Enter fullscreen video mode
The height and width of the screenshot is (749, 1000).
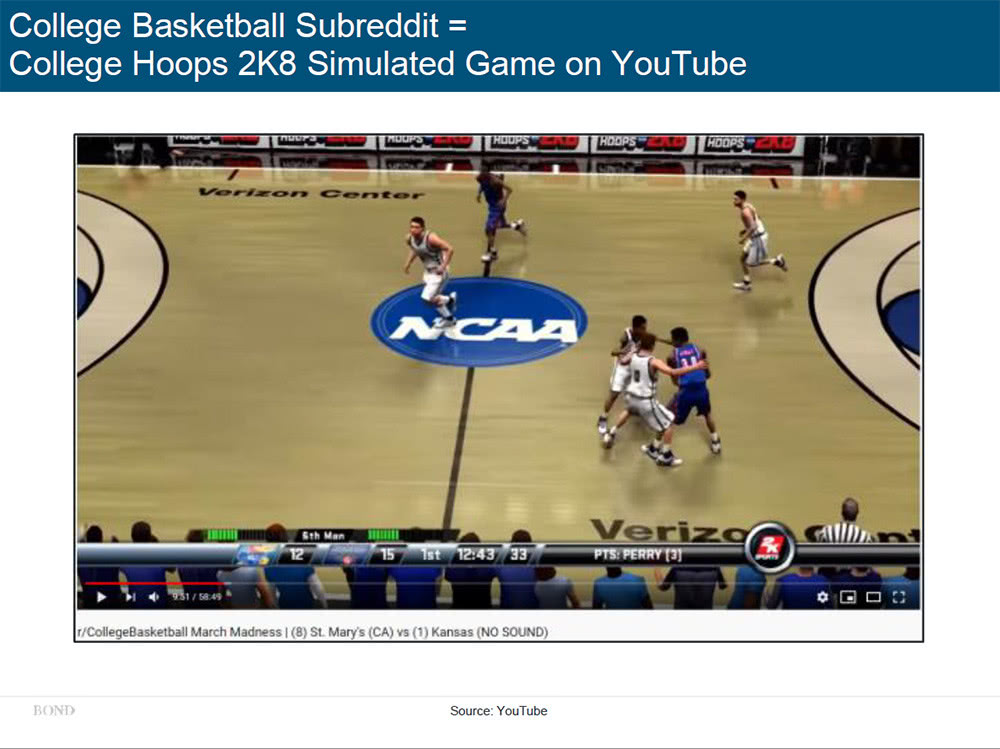click(x=899, y=597)
